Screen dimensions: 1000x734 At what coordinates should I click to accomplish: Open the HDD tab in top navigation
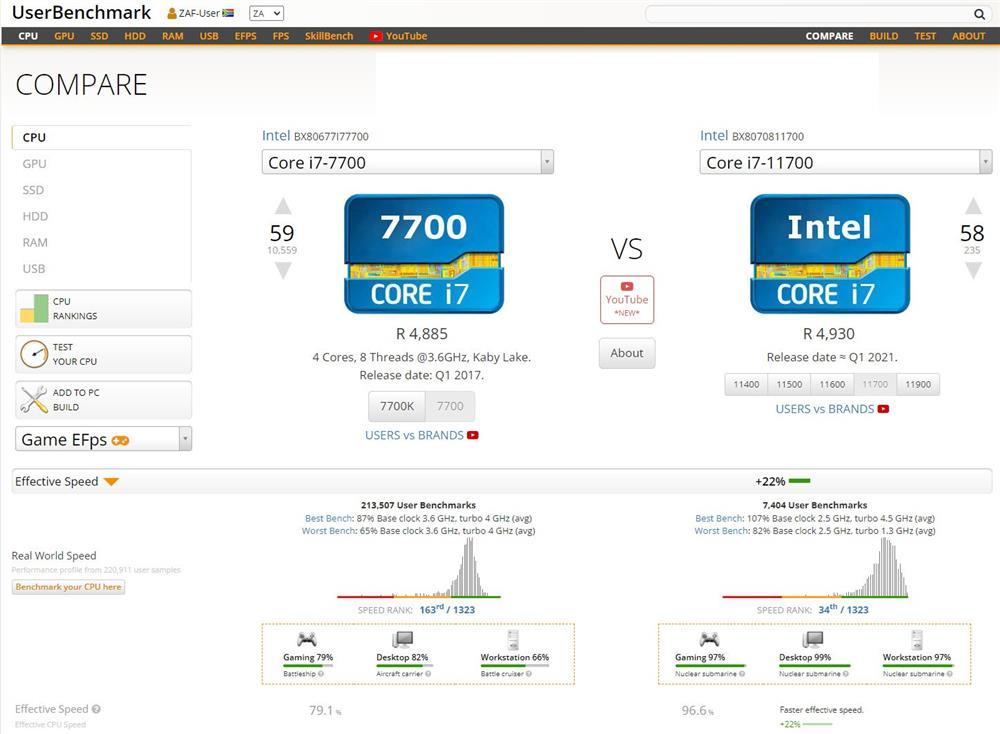135,36
